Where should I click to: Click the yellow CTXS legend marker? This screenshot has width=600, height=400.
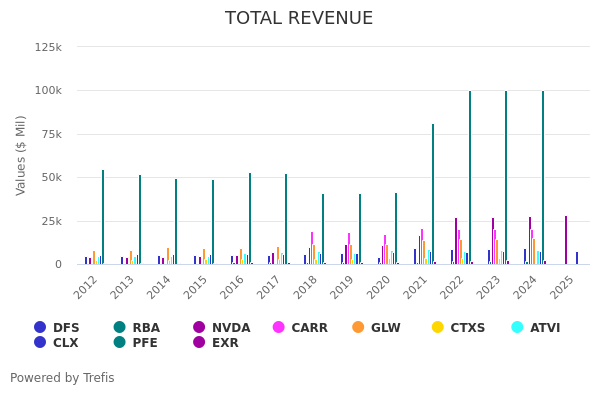coord(437,327)
